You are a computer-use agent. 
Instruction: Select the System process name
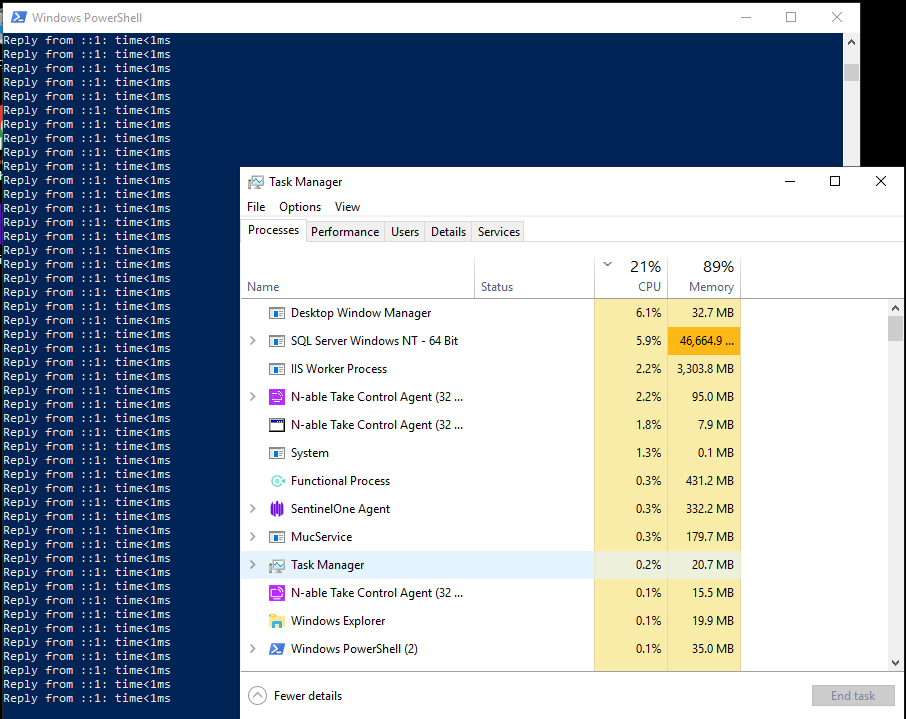[x=310, y=453]
